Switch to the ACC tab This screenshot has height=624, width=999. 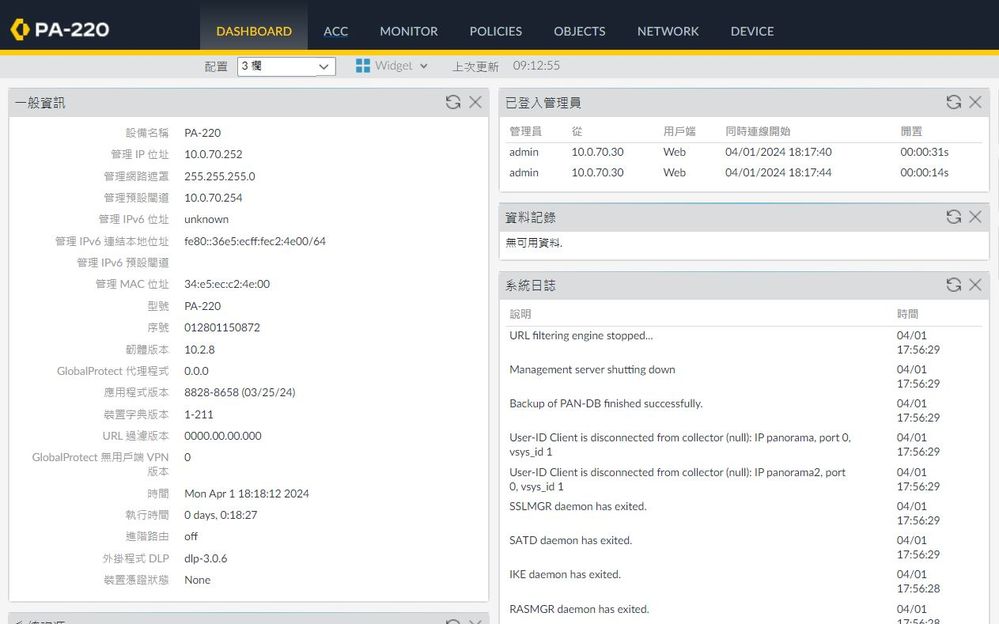[336, 31]
